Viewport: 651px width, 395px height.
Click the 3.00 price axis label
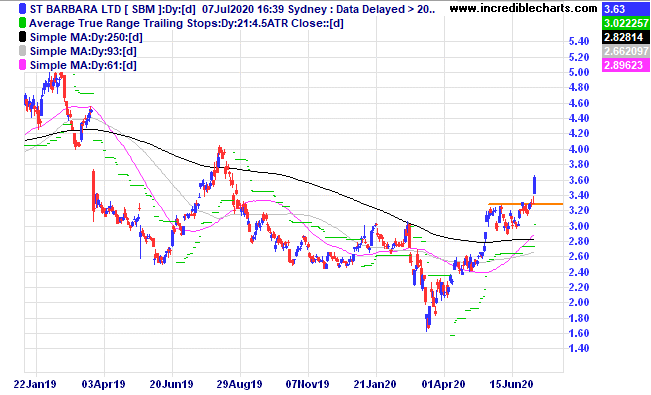tap(579, 226)
